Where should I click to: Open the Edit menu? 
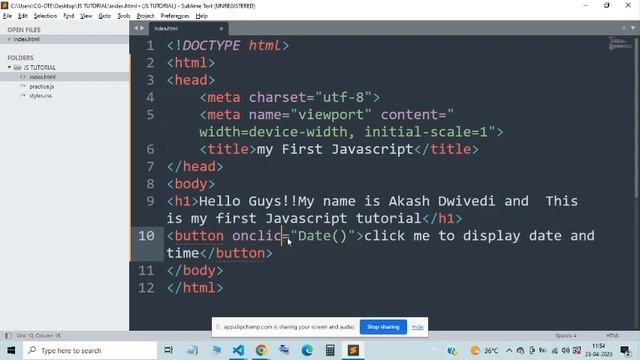[23, 16]
